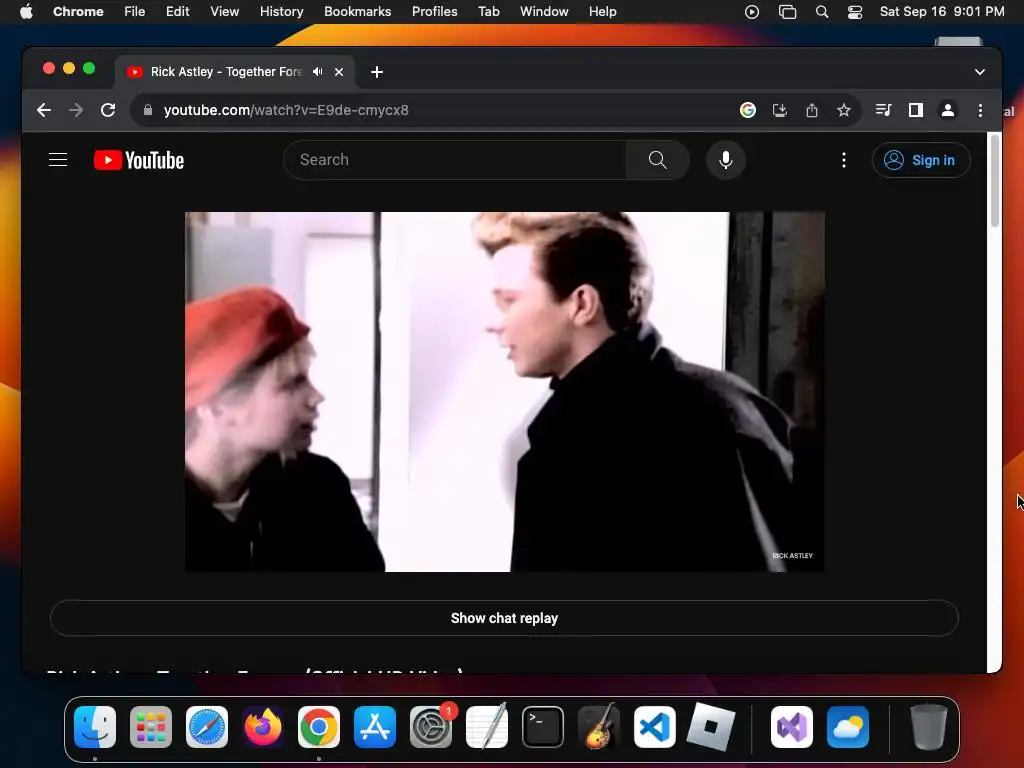Open the Apple menu
Image resolution: width=1024 pixels, height=768 pixels.
click(x=25, y=12)
